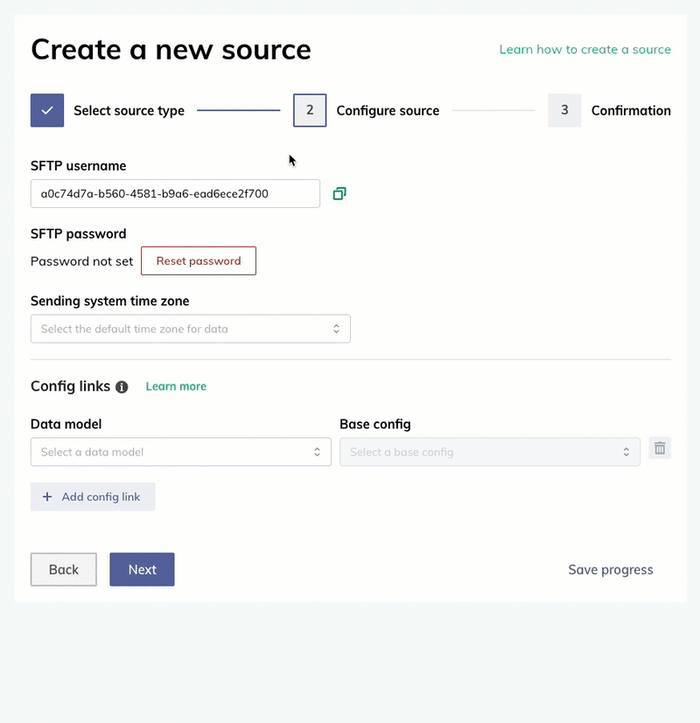Open the Data model dropdown
The width and height of the screenshot is (700, 723).
pyautogui.click(x=181, y=452)
